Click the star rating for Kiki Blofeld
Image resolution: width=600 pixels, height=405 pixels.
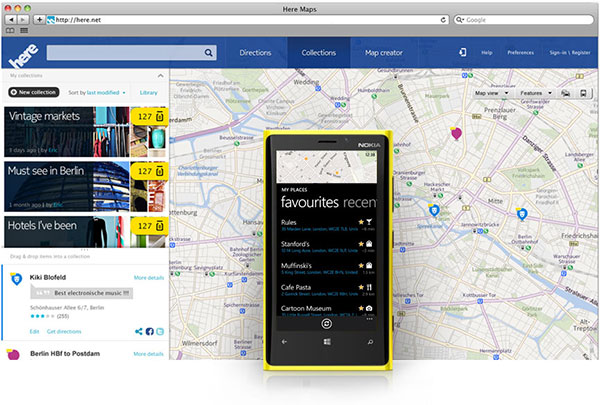pos(42,316)
